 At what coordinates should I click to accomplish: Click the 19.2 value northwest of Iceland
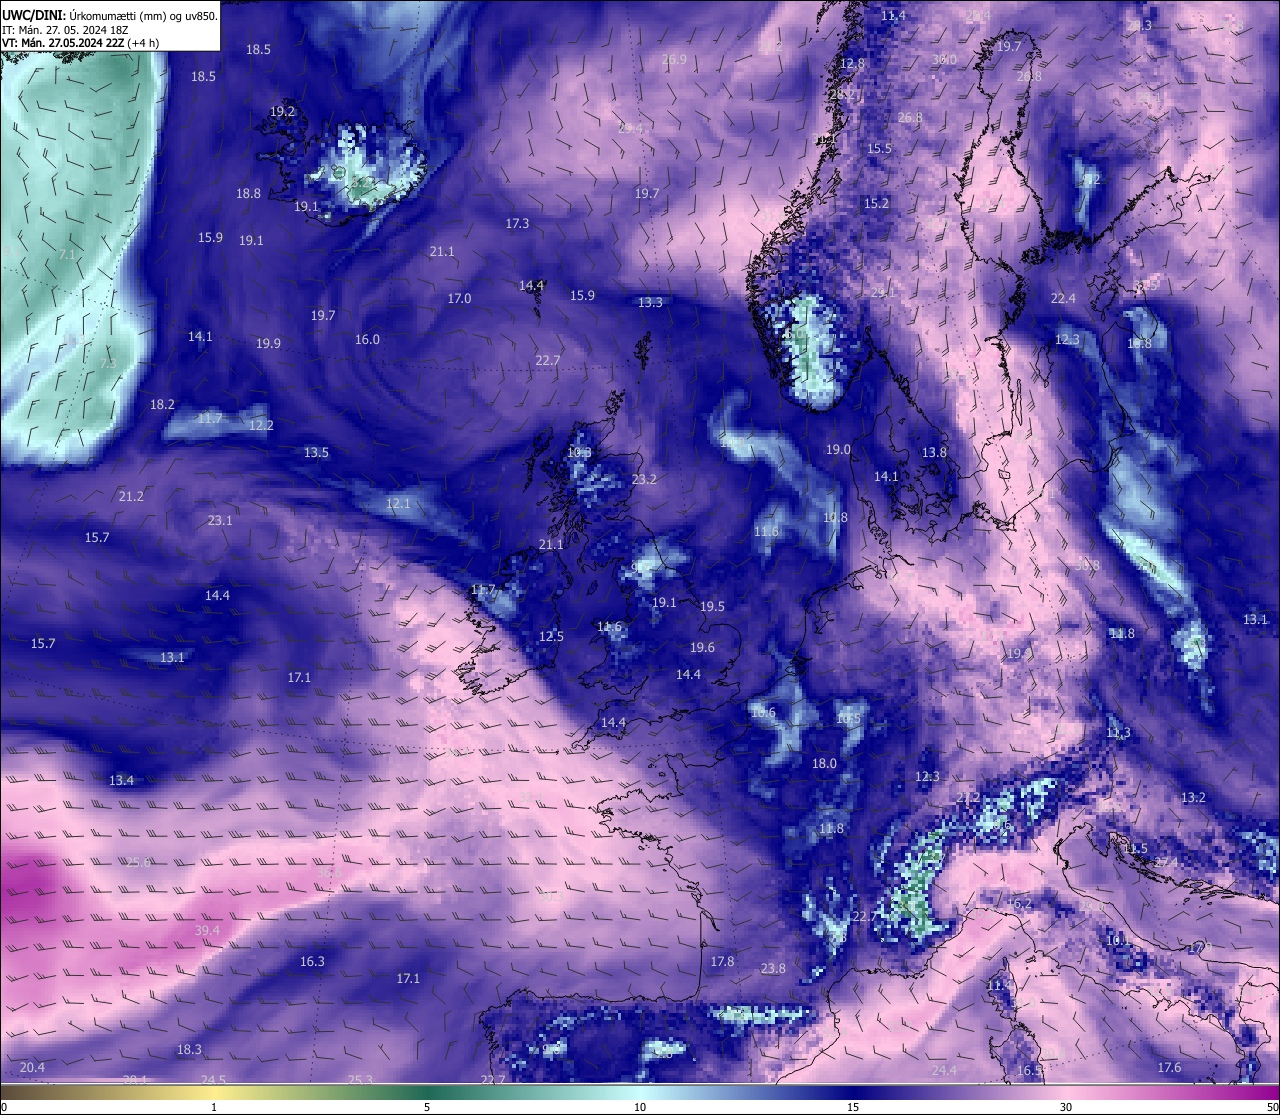click(x=282, y=111)
